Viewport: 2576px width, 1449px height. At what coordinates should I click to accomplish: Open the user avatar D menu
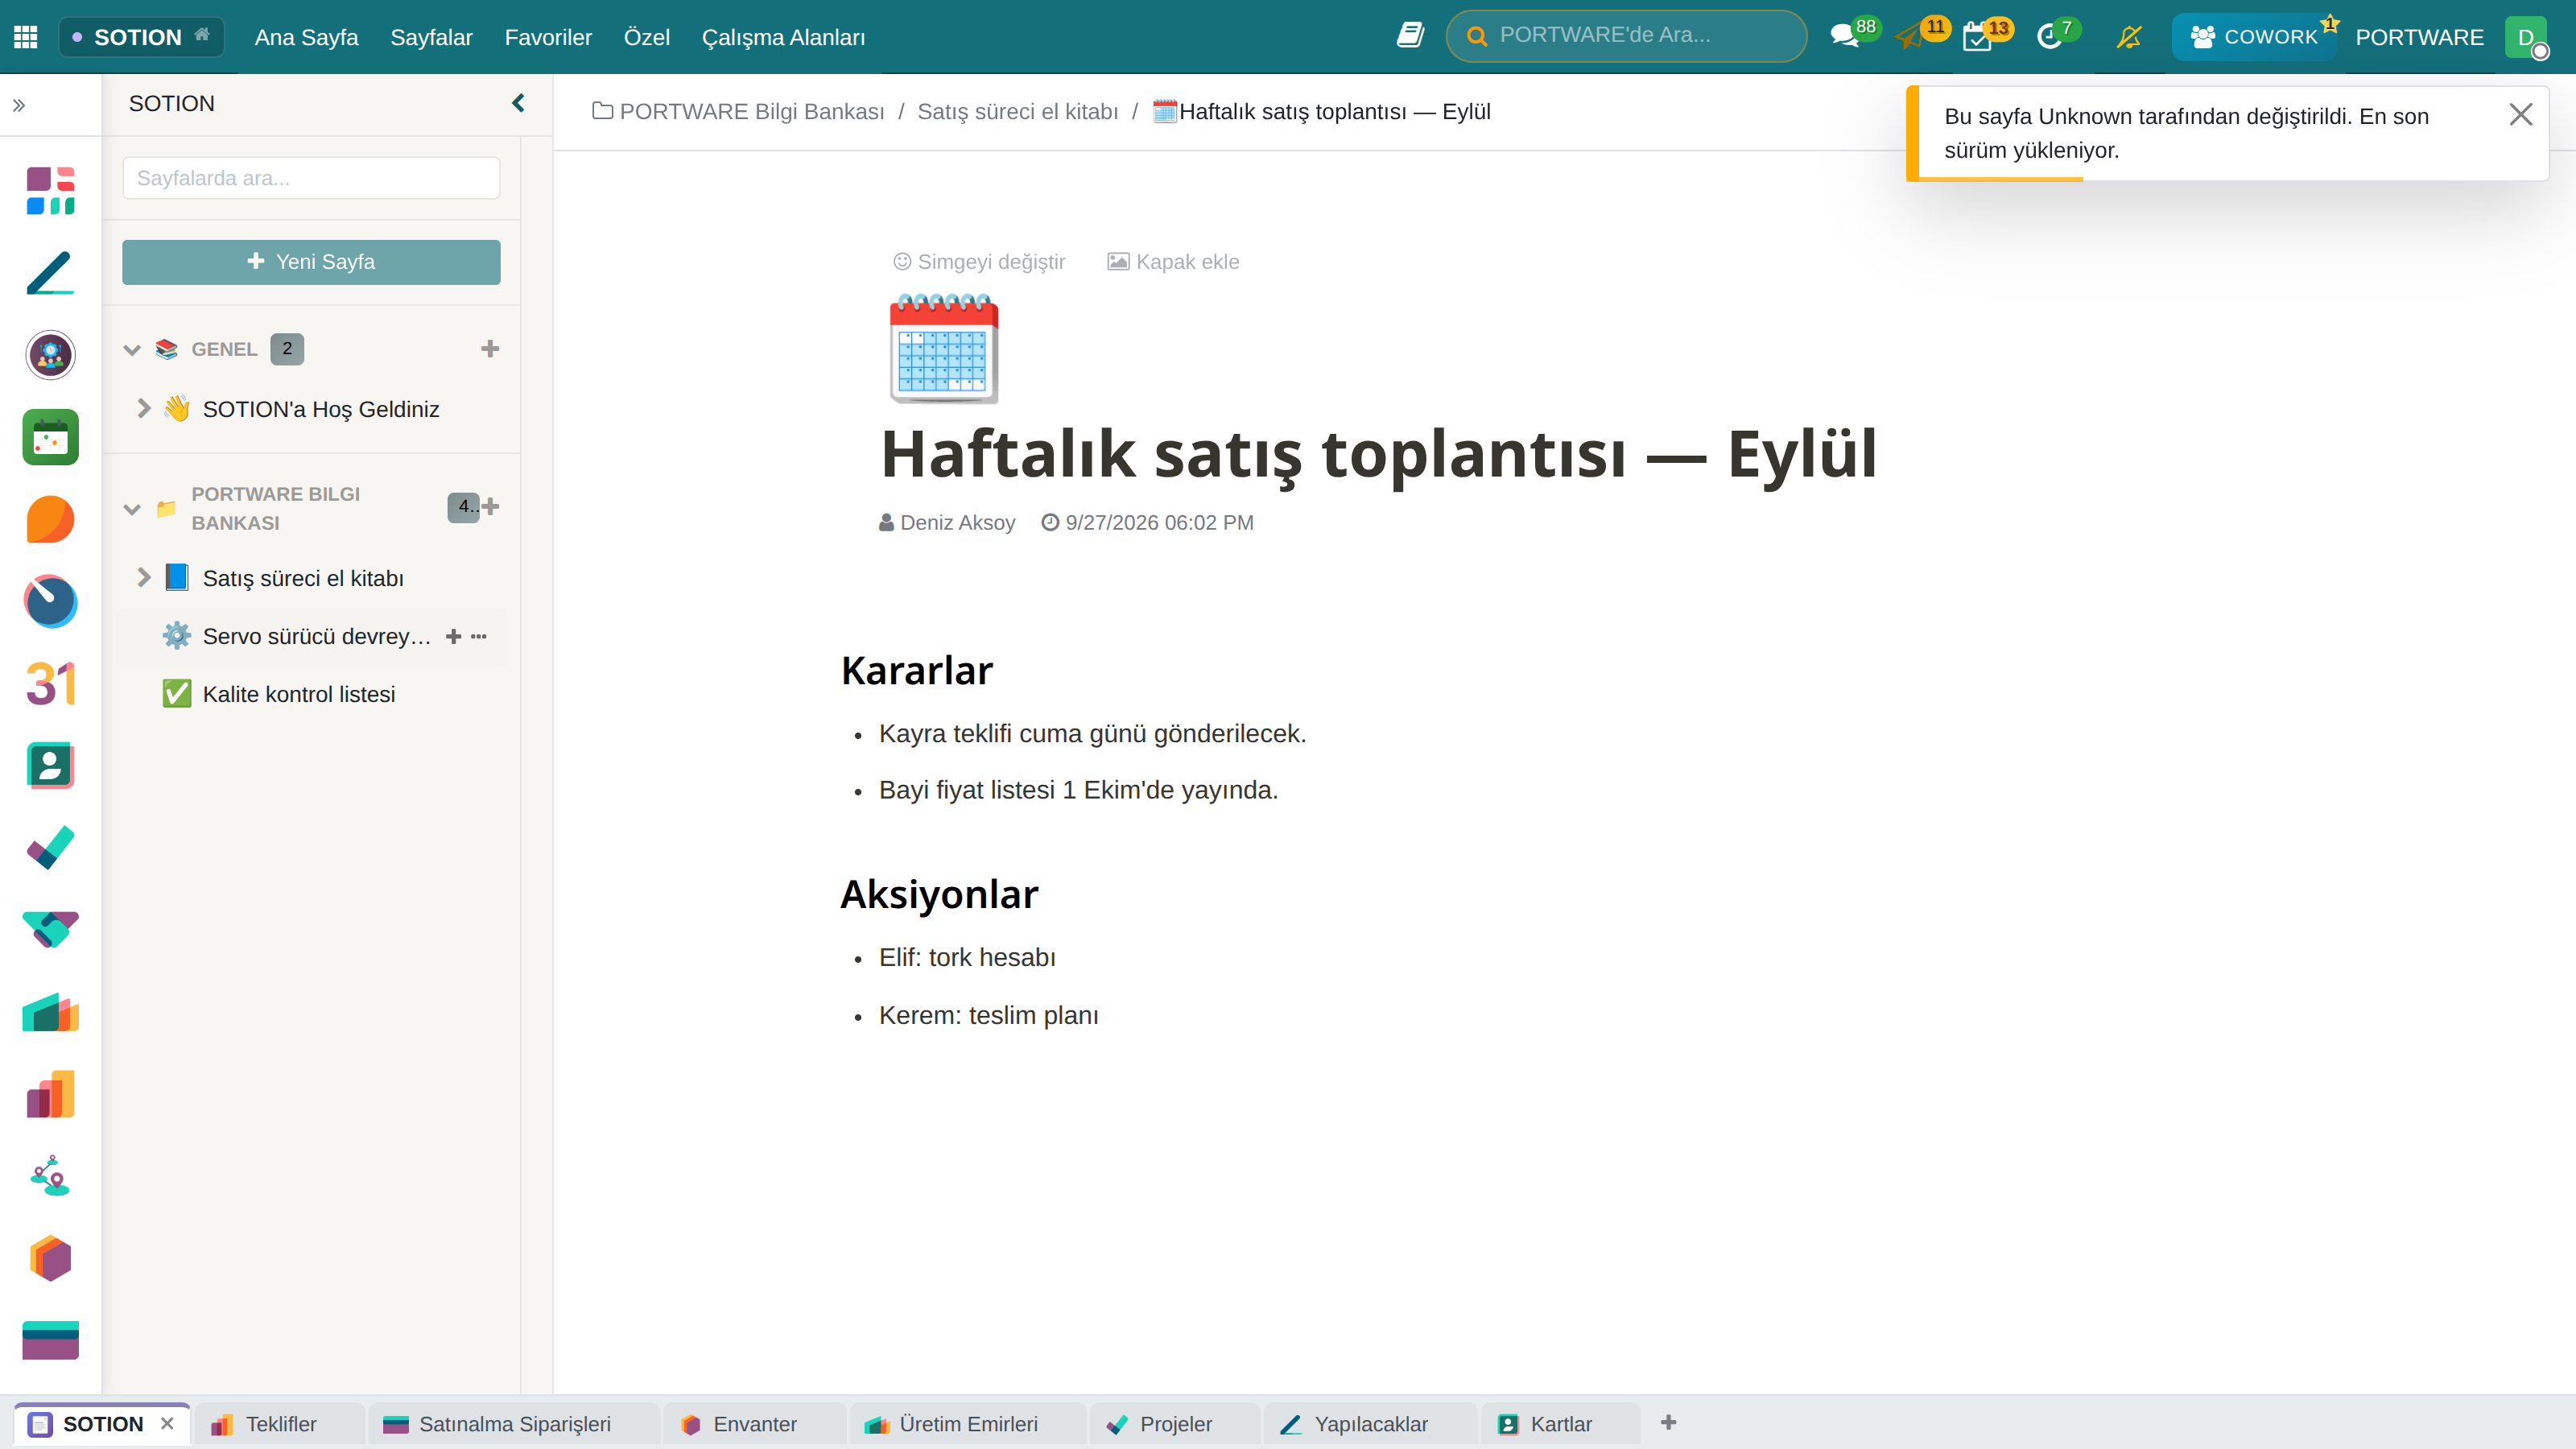click(2526, 37)
